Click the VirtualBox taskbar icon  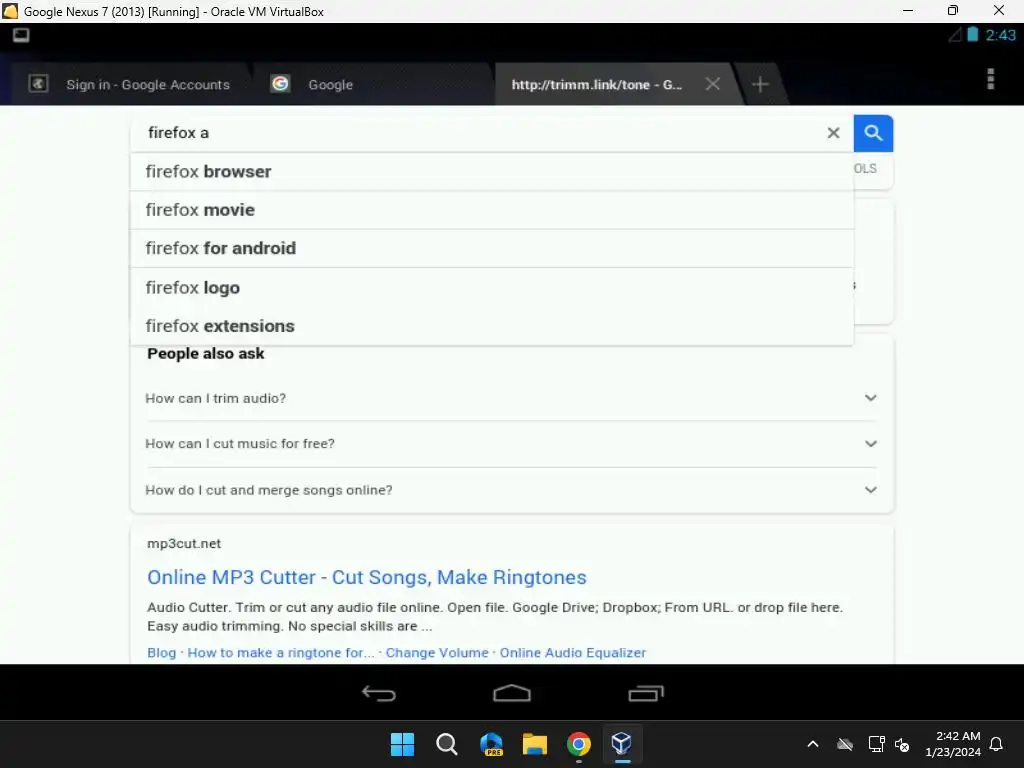tap(622, 744)
